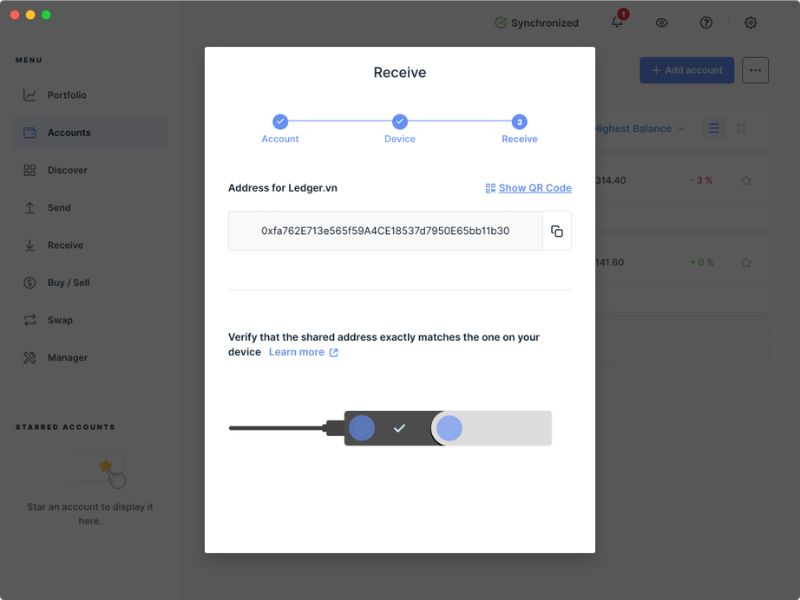Click the Buy / Sell dollar icon
The image size is (800, 600).
coord(30,283)
